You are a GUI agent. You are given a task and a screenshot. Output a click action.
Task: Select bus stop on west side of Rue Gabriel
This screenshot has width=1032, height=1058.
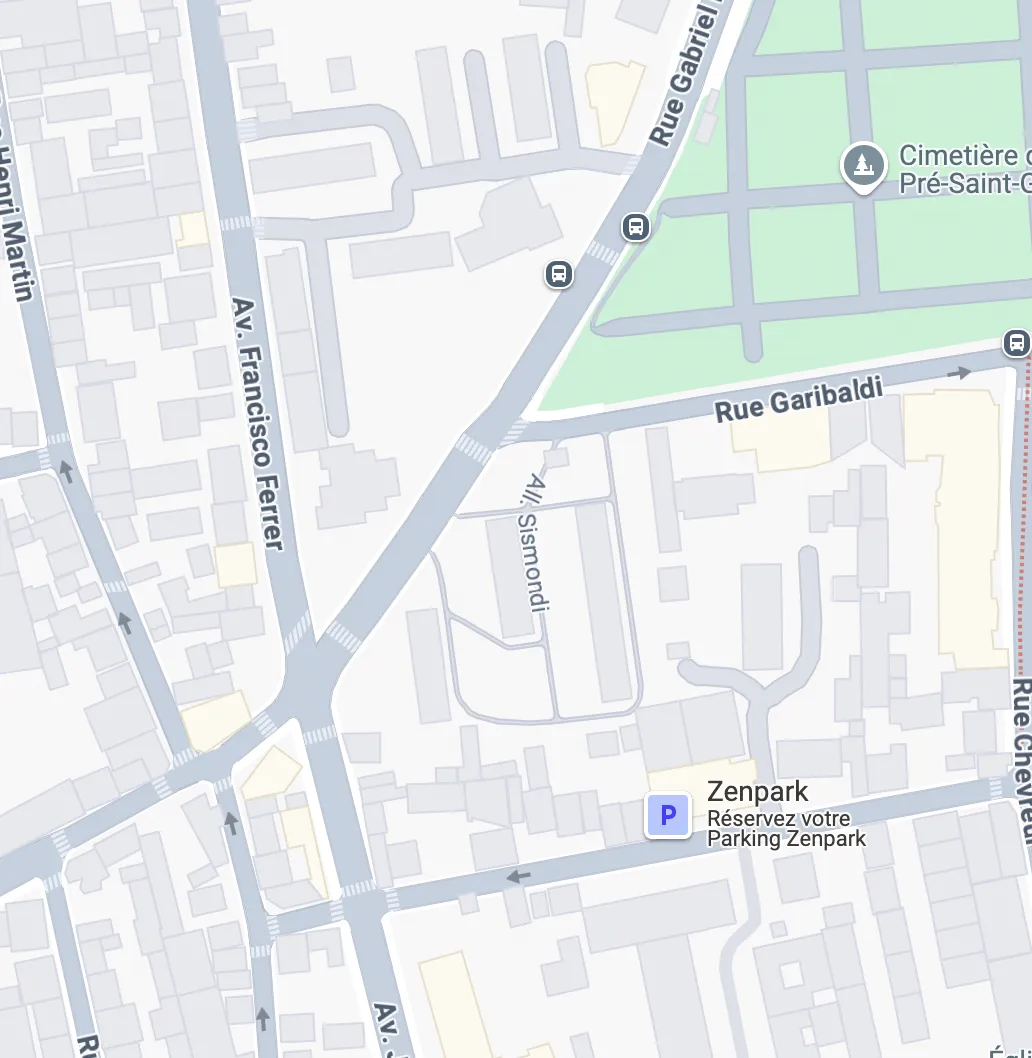559,274
